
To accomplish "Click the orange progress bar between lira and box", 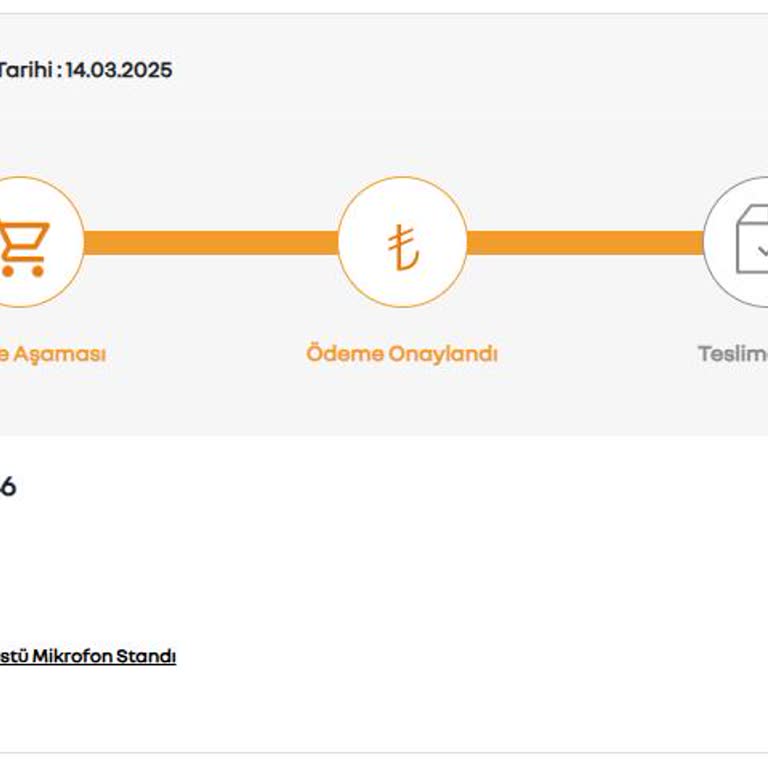I will tap(585, 242).
